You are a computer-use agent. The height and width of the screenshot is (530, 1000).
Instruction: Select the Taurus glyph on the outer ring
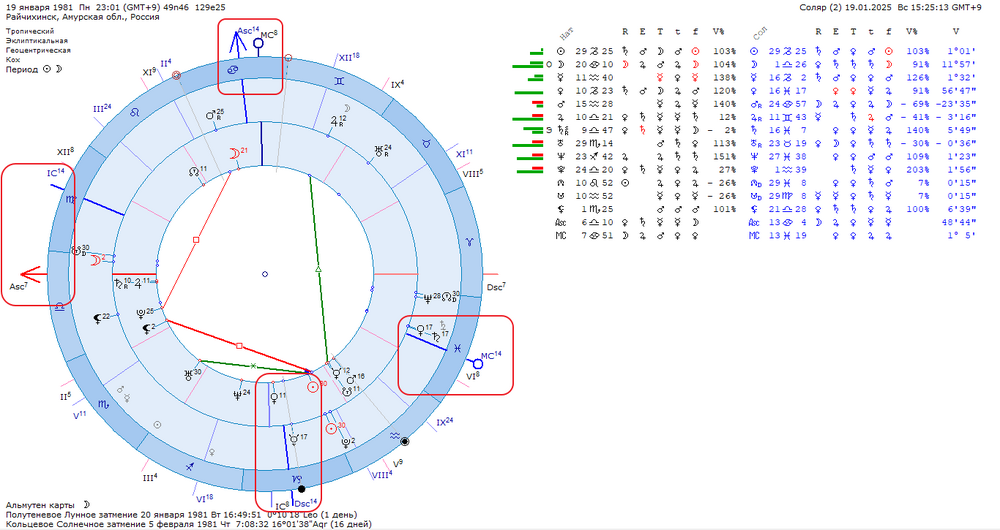coord(426,144)
